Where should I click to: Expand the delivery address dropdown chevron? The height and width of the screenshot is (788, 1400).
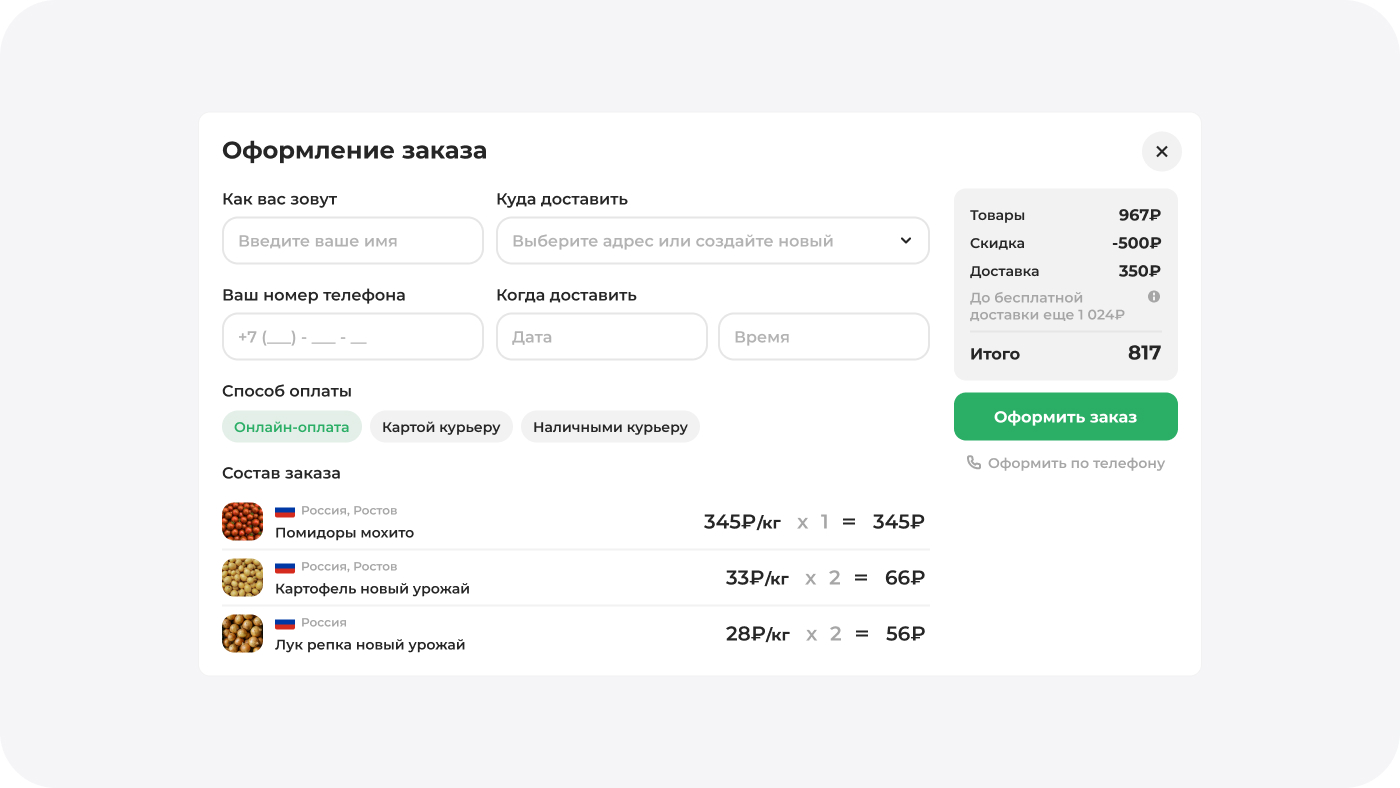(905, 241)
